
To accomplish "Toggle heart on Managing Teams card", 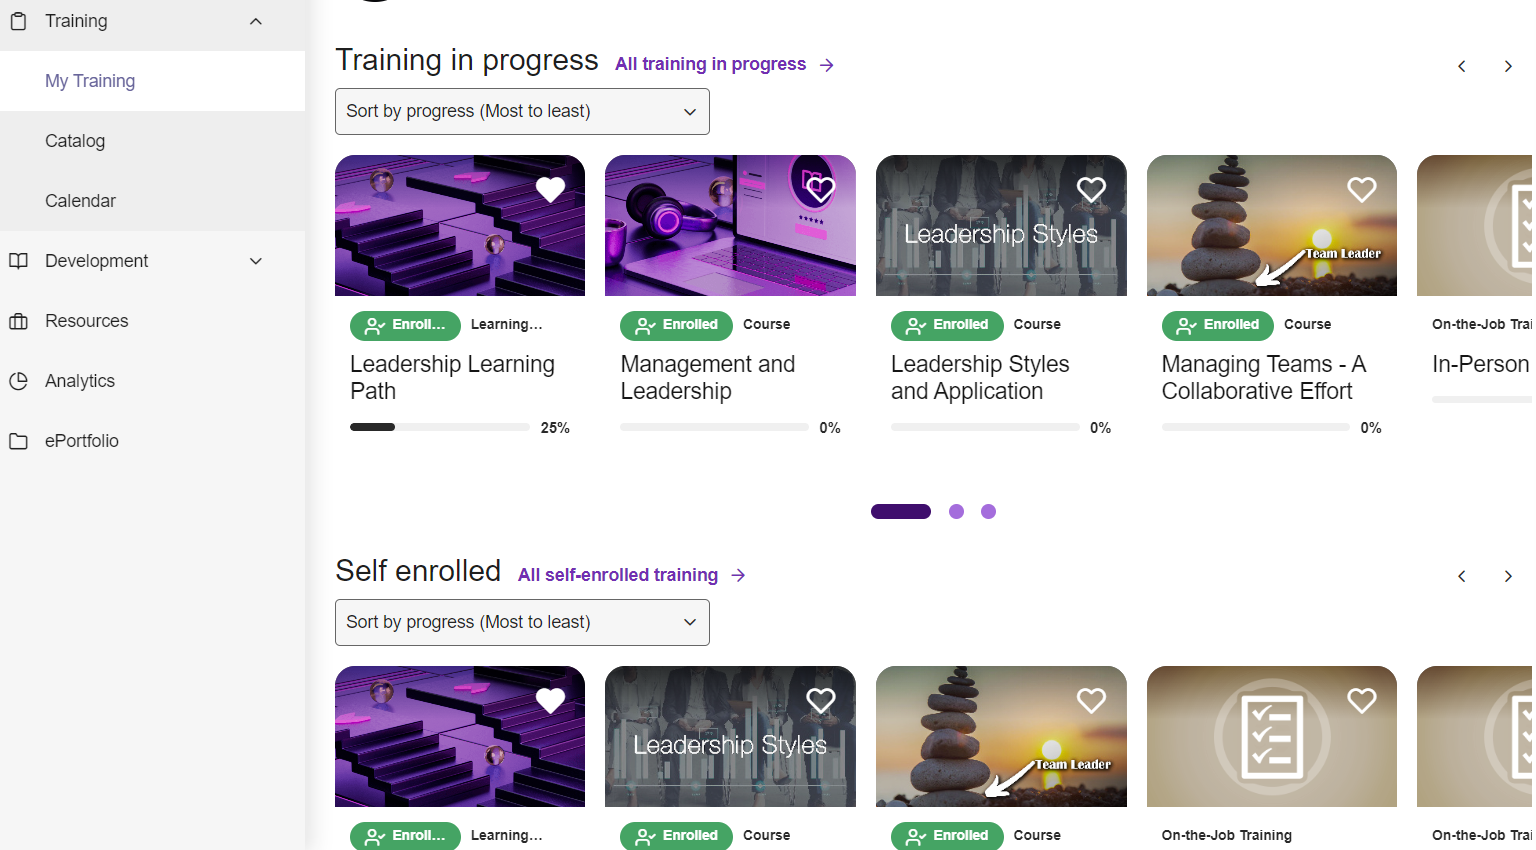I will (1362, 189).
